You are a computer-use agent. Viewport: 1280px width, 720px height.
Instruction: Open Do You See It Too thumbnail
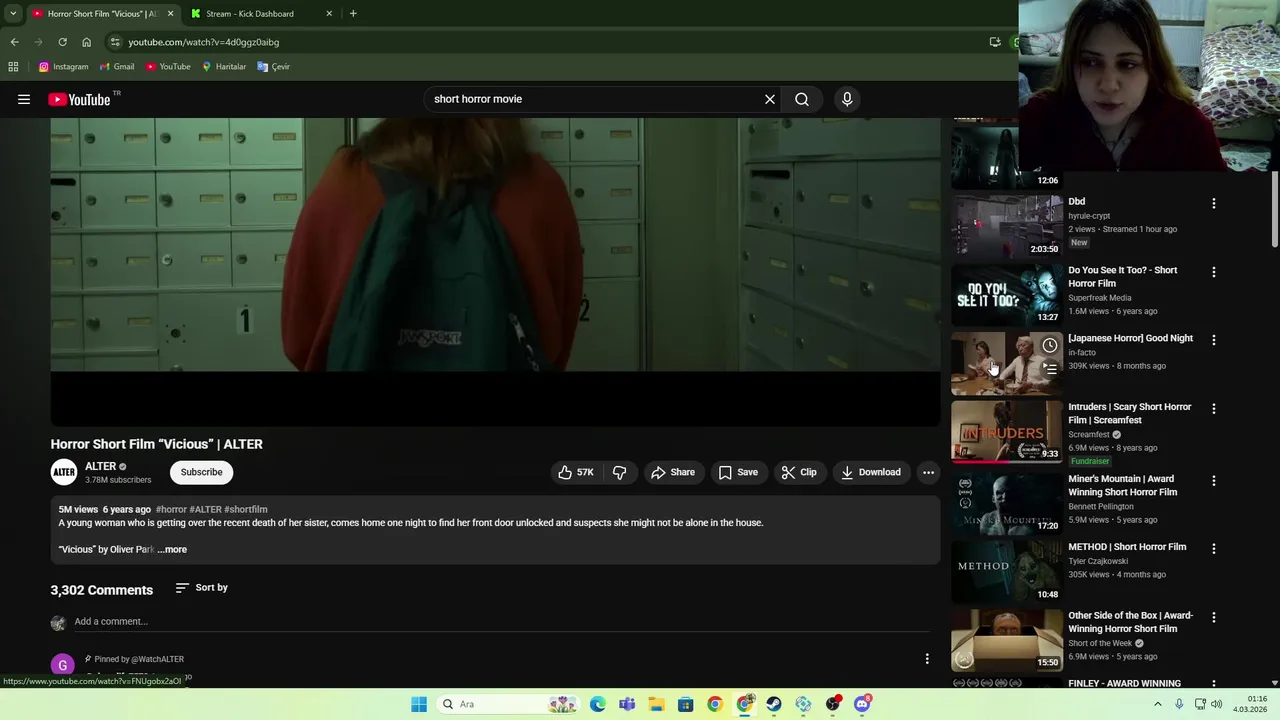coord(1007,295)
